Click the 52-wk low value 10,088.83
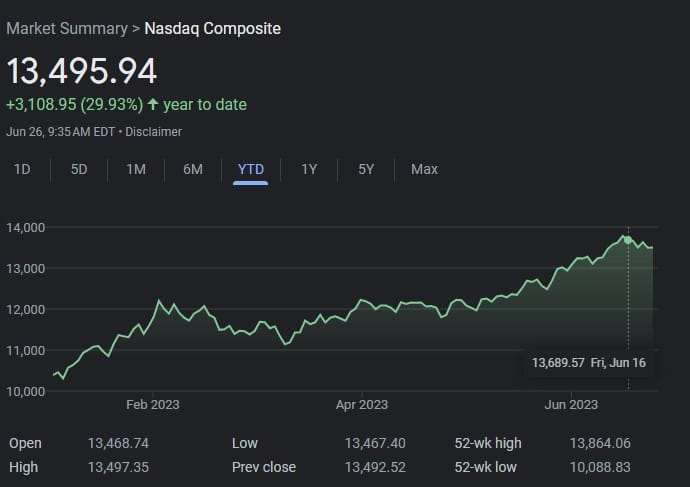690x487 pixels. coord(600,467)
